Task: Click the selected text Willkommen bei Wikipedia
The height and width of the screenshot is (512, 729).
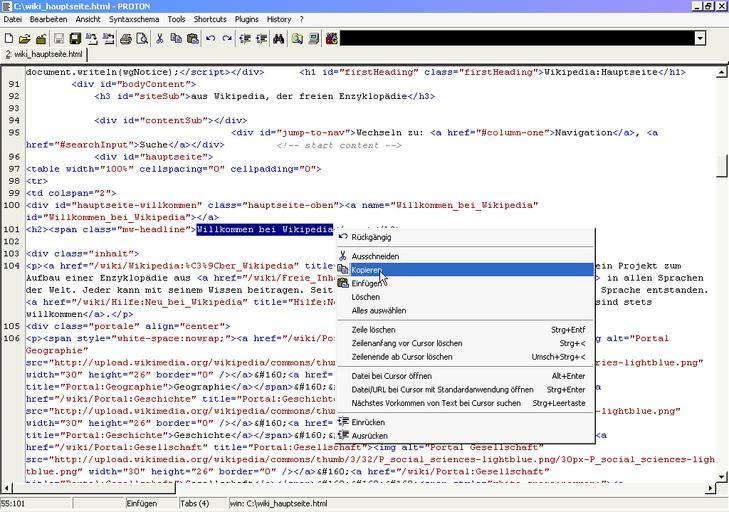Action: tap(265, 230)
